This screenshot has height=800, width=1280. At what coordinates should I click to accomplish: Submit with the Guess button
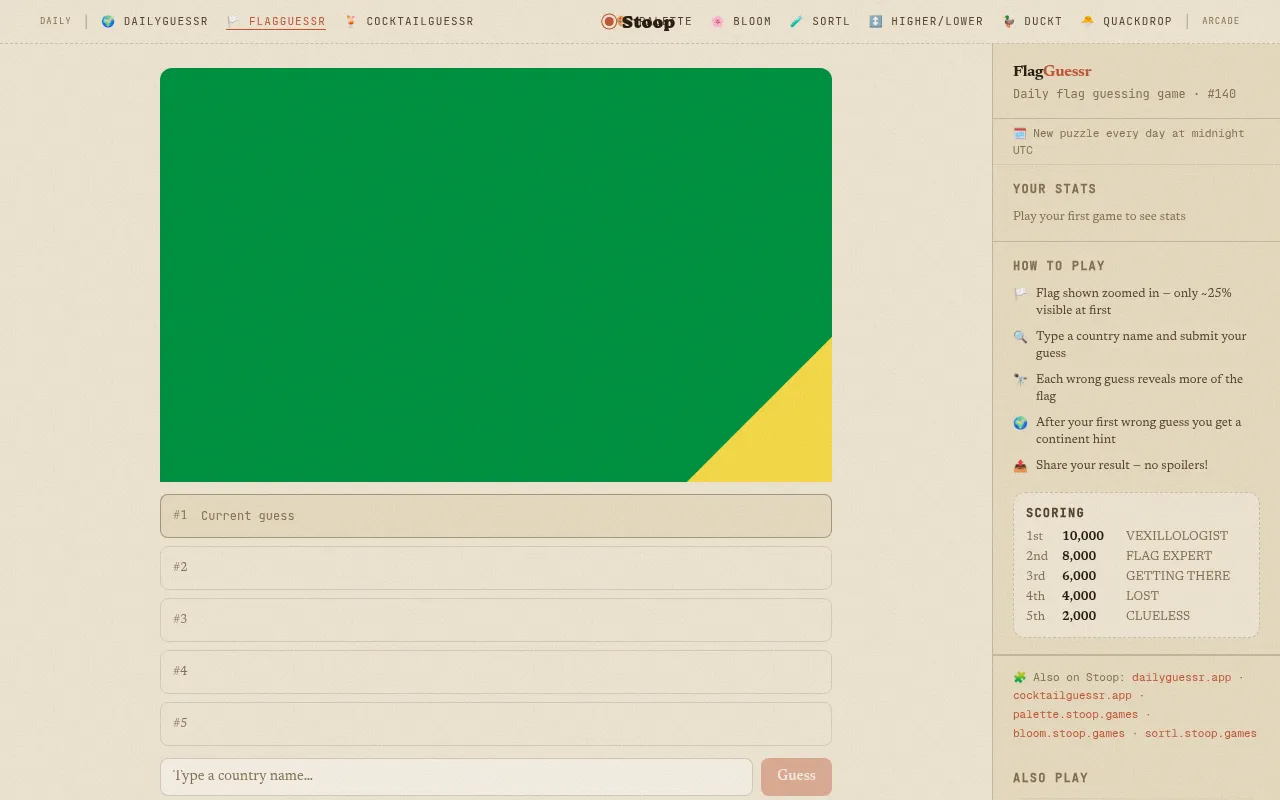796,776
